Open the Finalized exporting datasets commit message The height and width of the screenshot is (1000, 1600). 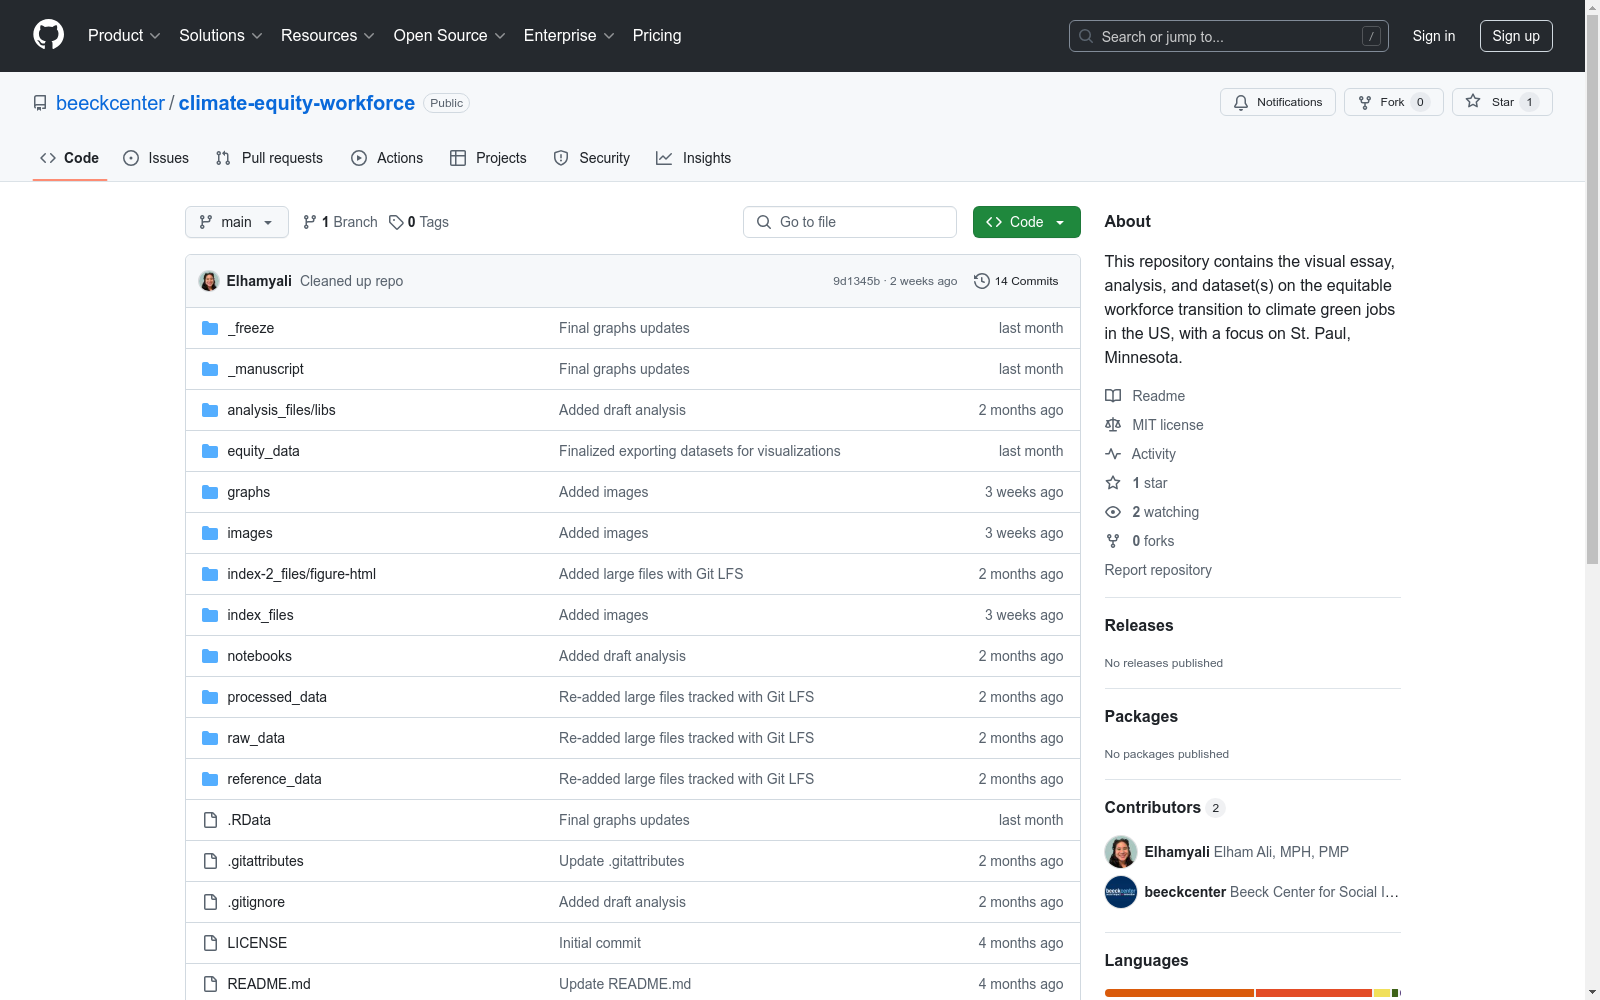(700, 451)
